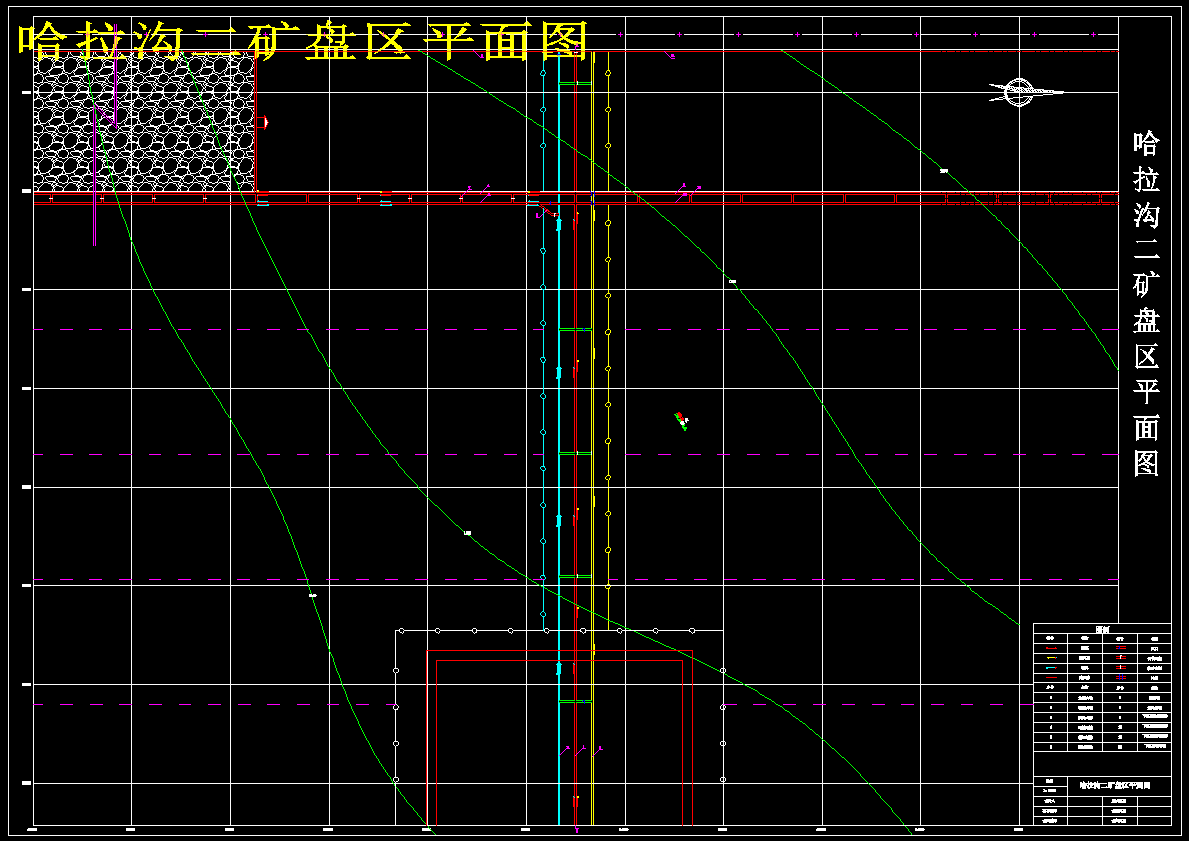The height and width of the screenshot is (841, 1189).
Task: Select the north arrow compass symbol
Action: tap(1020, 90)
